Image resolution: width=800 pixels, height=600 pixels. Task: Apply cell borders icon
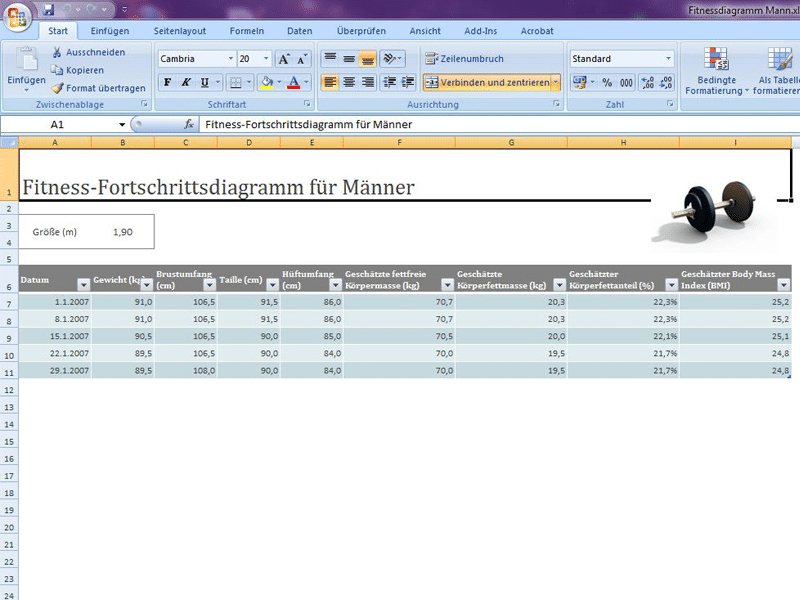(236, 82)
